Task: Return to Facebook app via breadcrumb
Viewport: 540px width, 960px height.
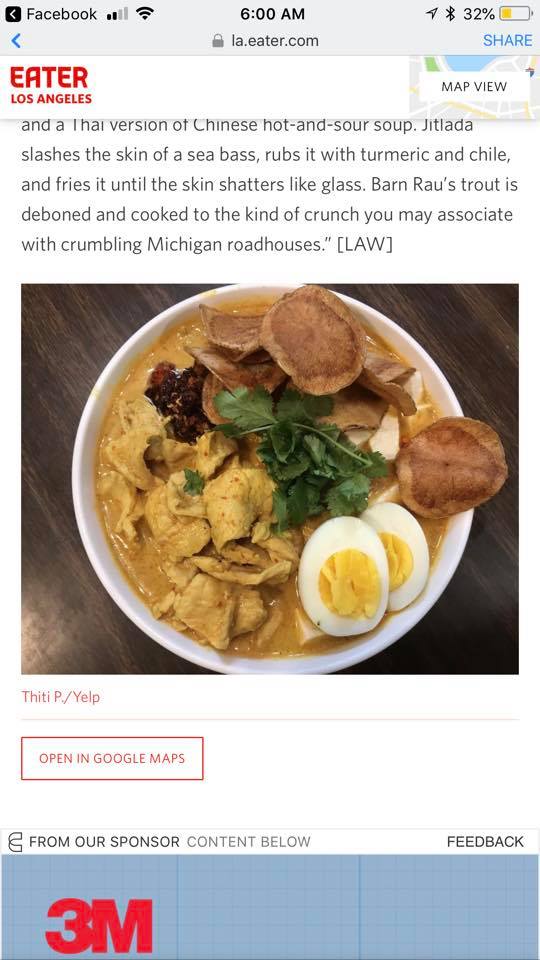Action: click(51, 14)
